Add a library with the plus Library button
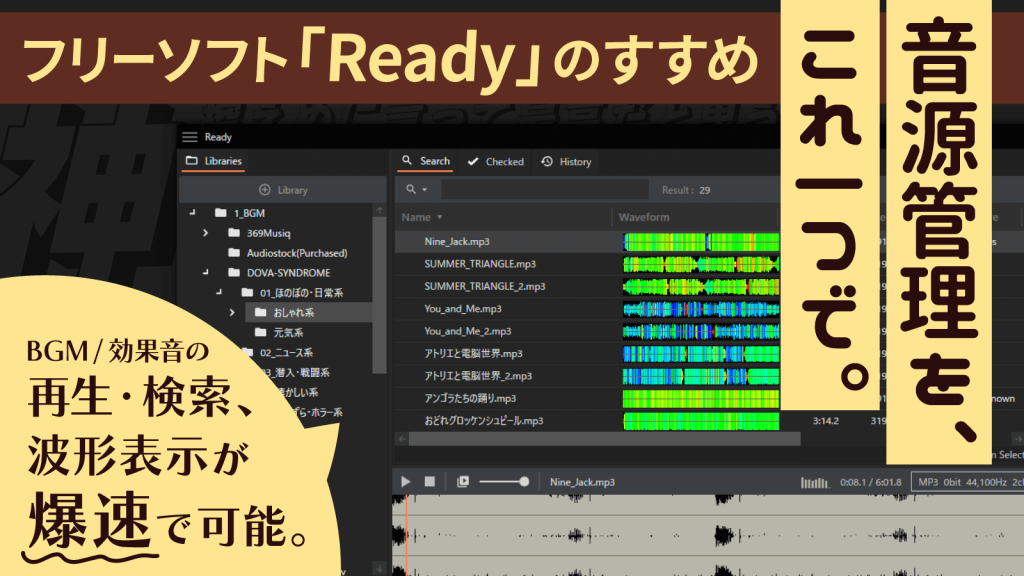This screenshot has width=1024, height=576. (283, 190)
